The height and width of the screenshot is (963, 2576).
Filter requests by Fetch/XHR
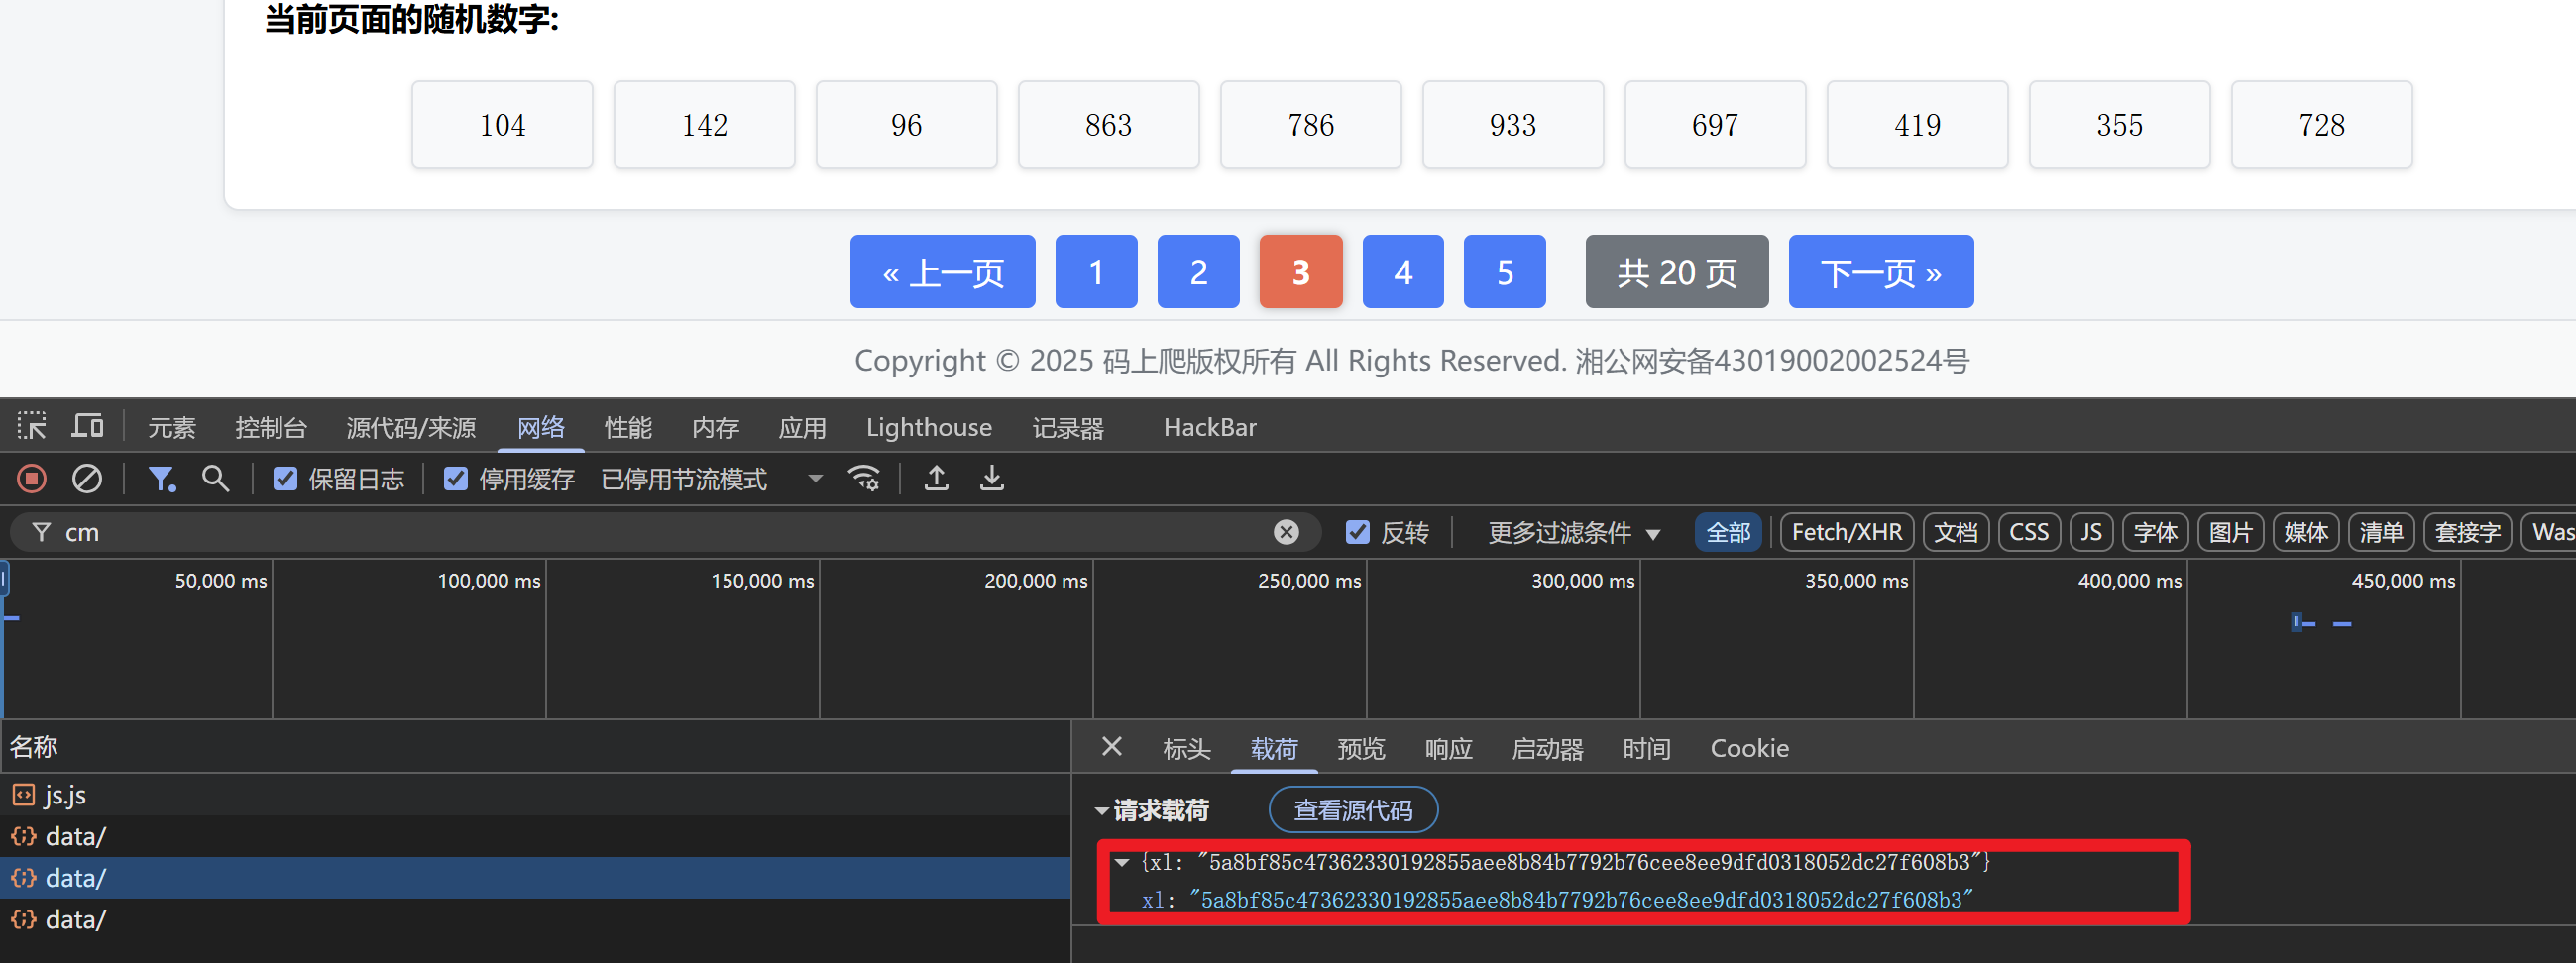[x=1847, y=532]
